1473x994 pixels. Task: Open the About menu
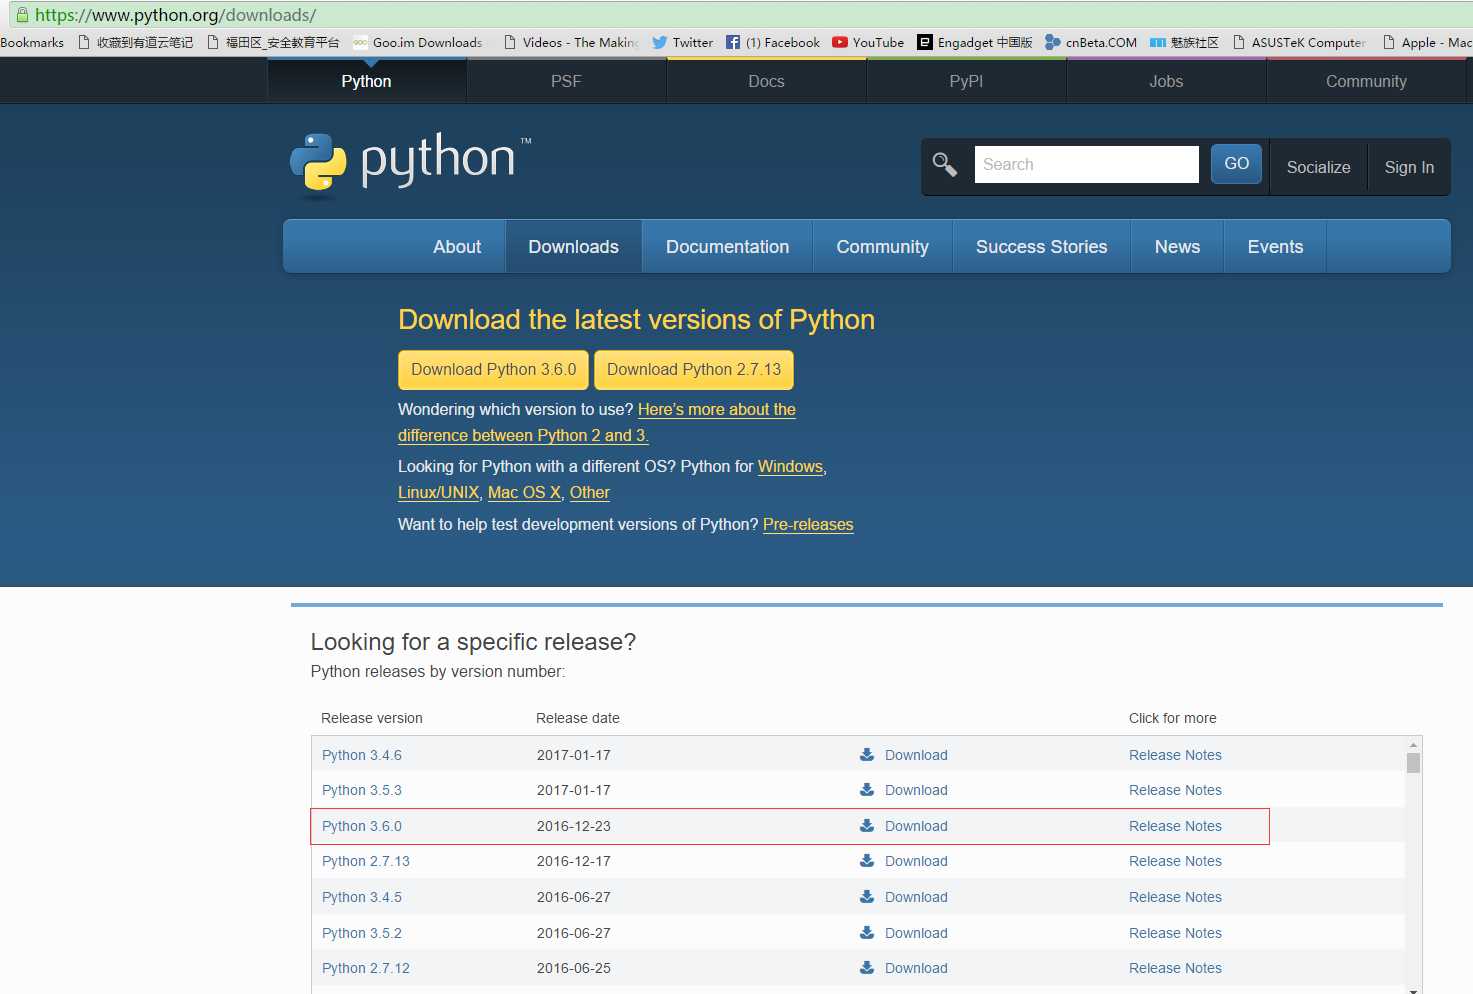[x=457, y=247]
